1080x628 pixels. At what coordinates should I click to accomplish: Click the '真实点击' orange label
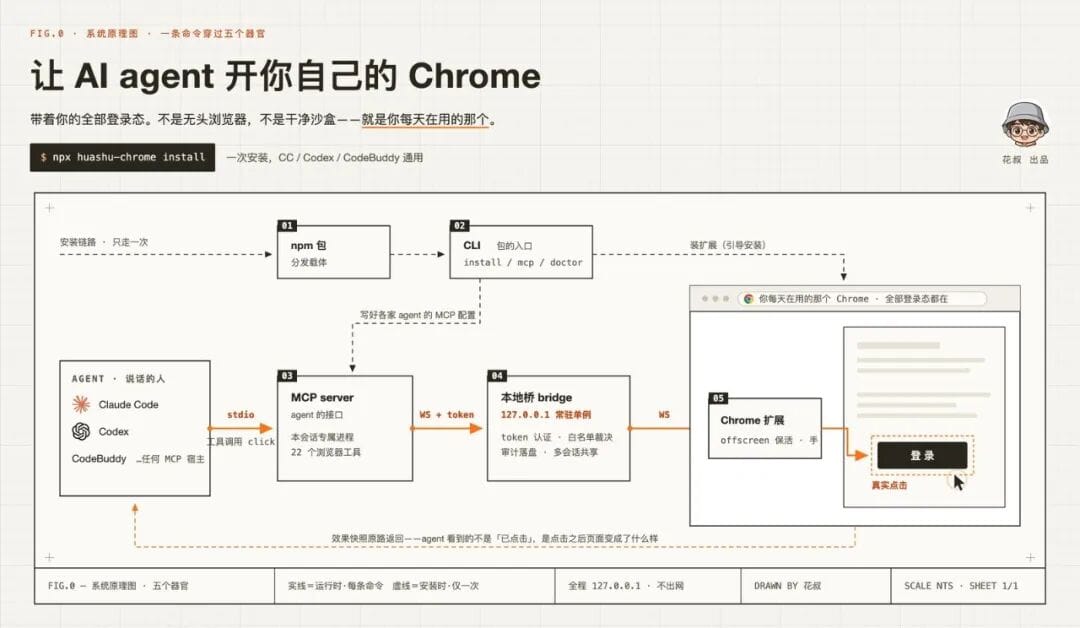[889, 485]
